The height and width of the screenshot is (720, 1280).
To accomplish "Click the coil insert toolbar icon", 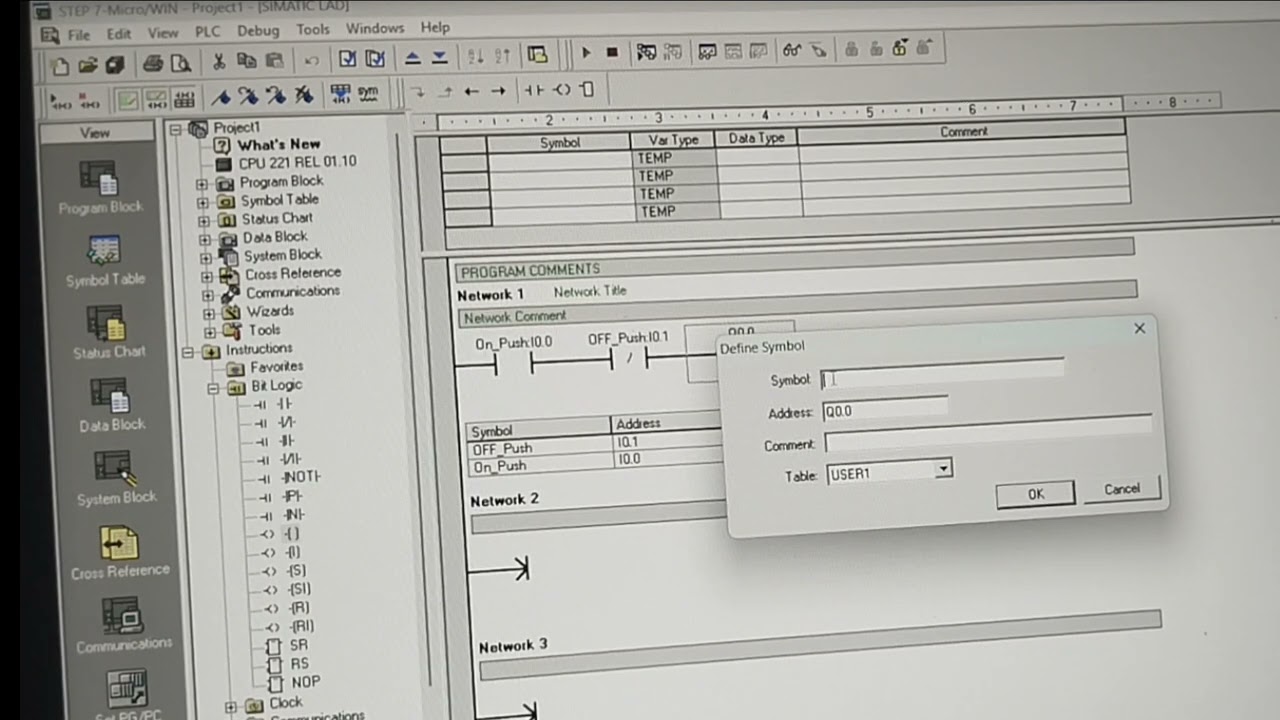I will click(562, 90).
